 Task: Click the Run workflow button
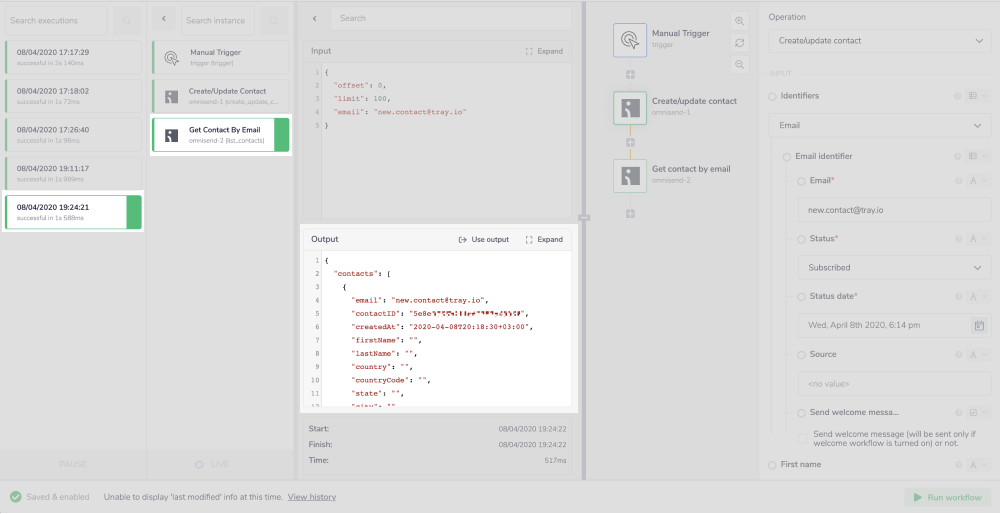948,497
